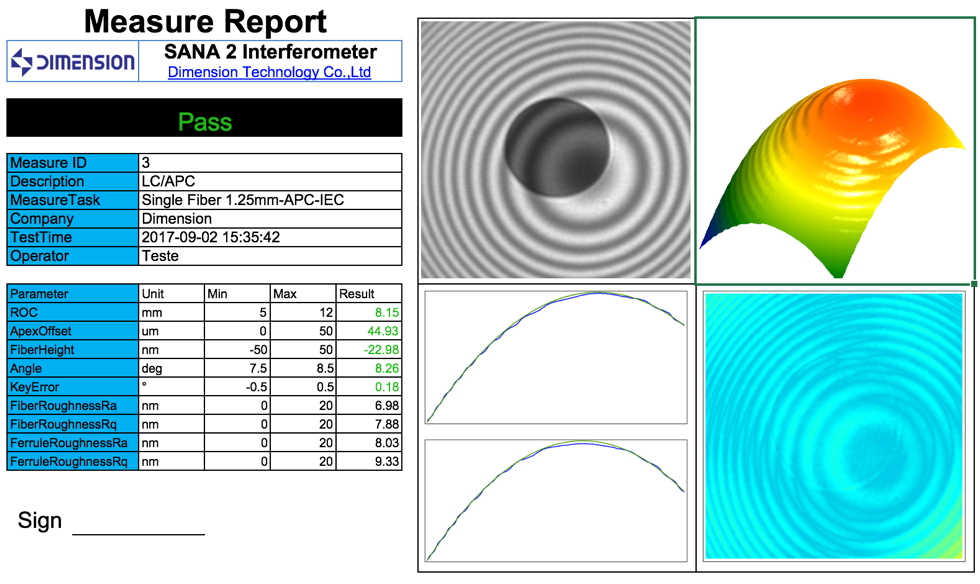Click the lower profile curve chart
Viewport: 980px width, 584px height.
[x=556, y=501]
